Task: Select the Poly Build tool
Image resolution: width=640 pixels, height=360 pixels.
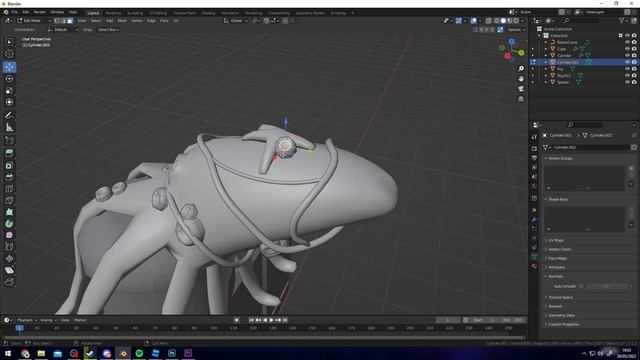Action: [9, 212]
